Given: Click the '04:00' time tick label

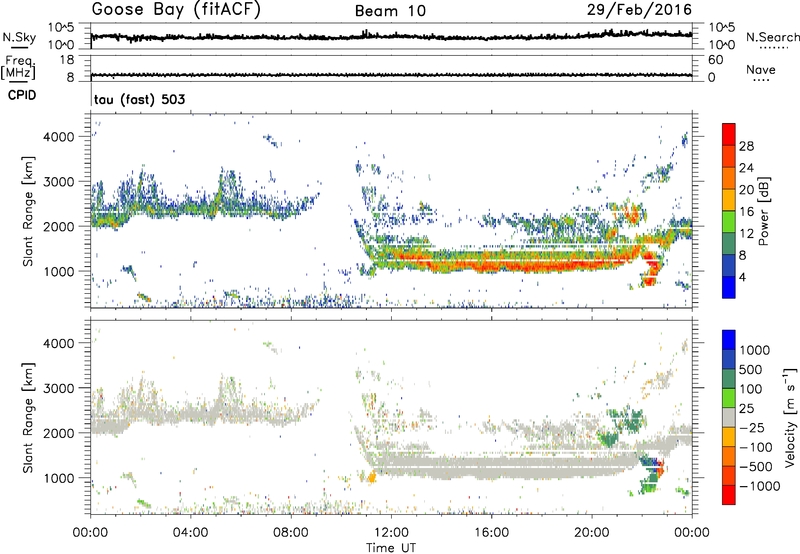Looking at the screenshot, I should point(191,533).
